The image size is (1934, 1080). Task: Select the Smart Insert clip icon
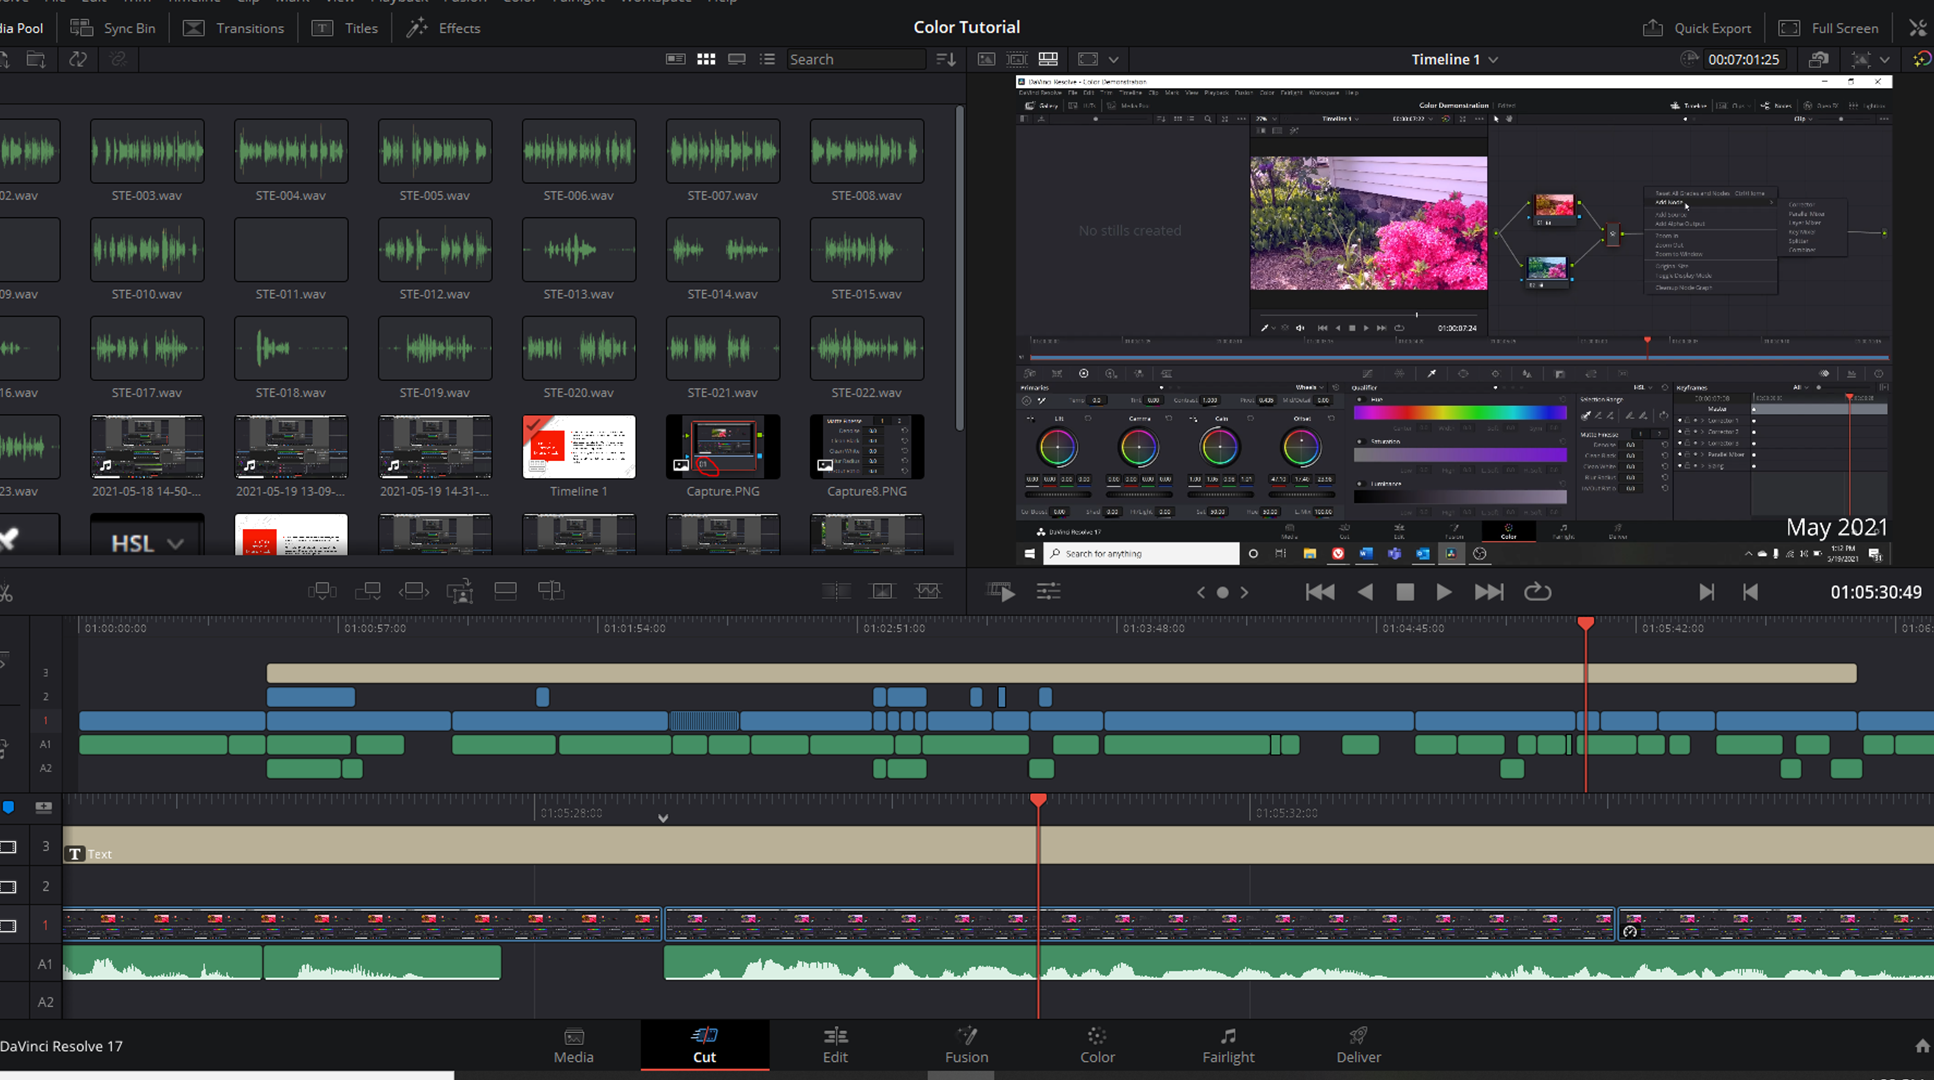(x=323, y=590)
